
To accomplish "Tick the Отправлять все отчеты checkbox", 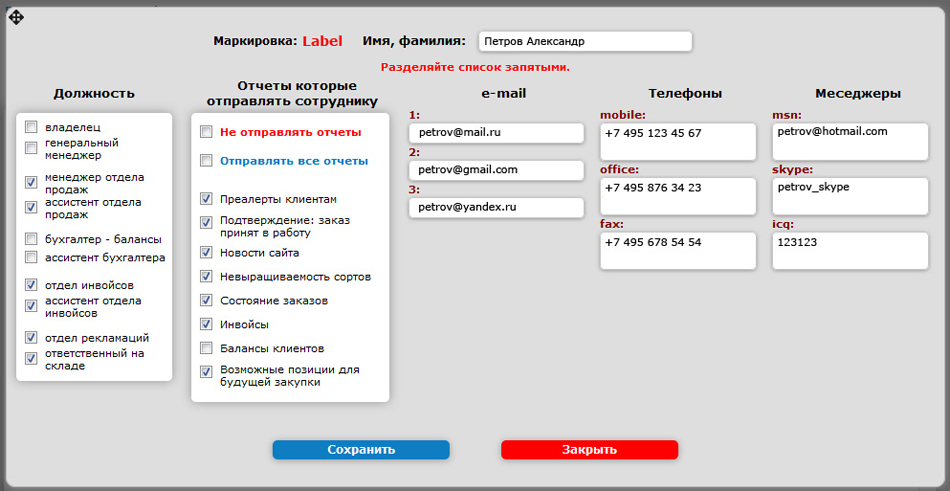I will pyautogui.click(x=207, y=161).
